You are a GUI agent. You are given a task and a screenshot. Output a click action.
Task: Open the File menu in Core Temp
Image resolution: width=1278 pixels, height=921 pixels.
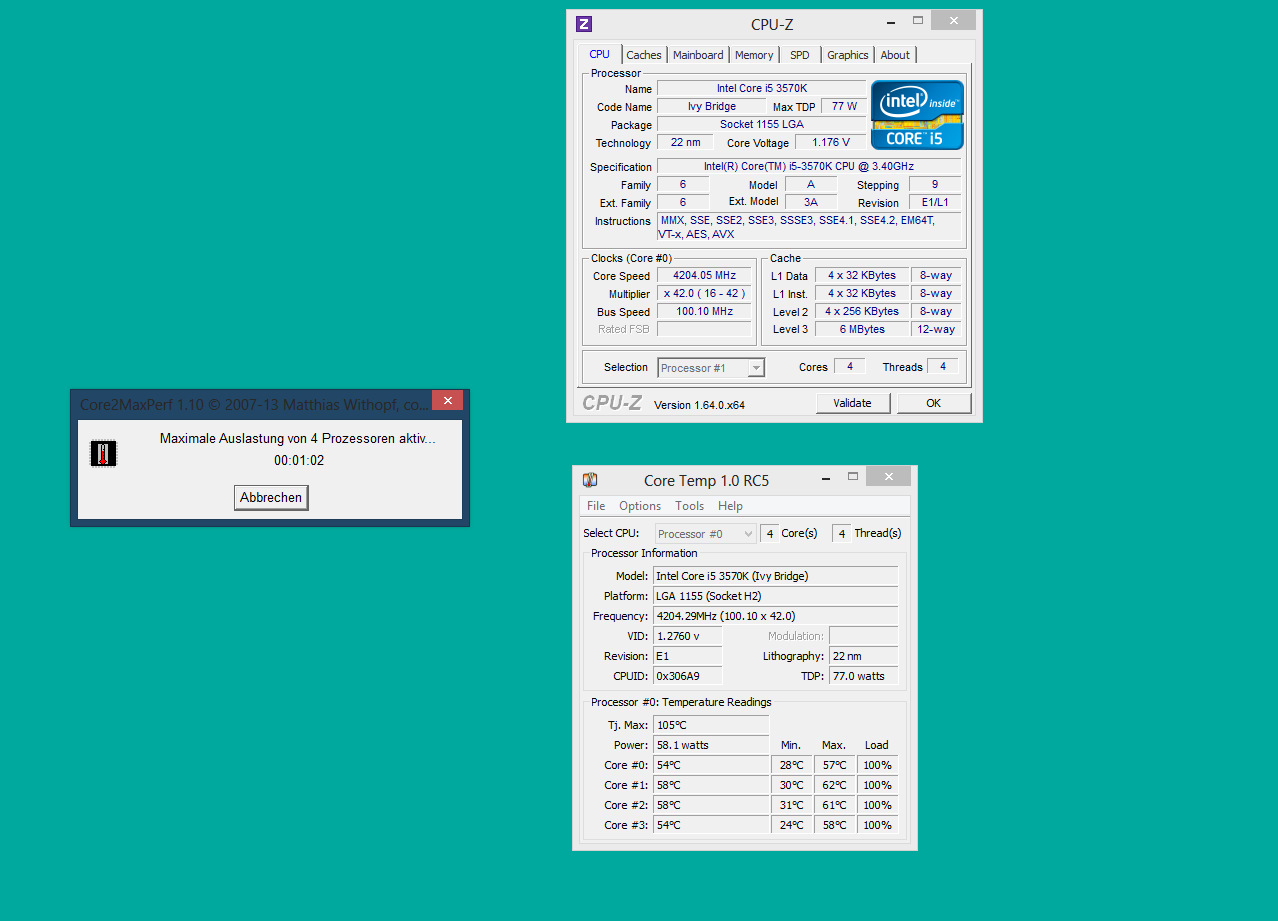point(596,506)
